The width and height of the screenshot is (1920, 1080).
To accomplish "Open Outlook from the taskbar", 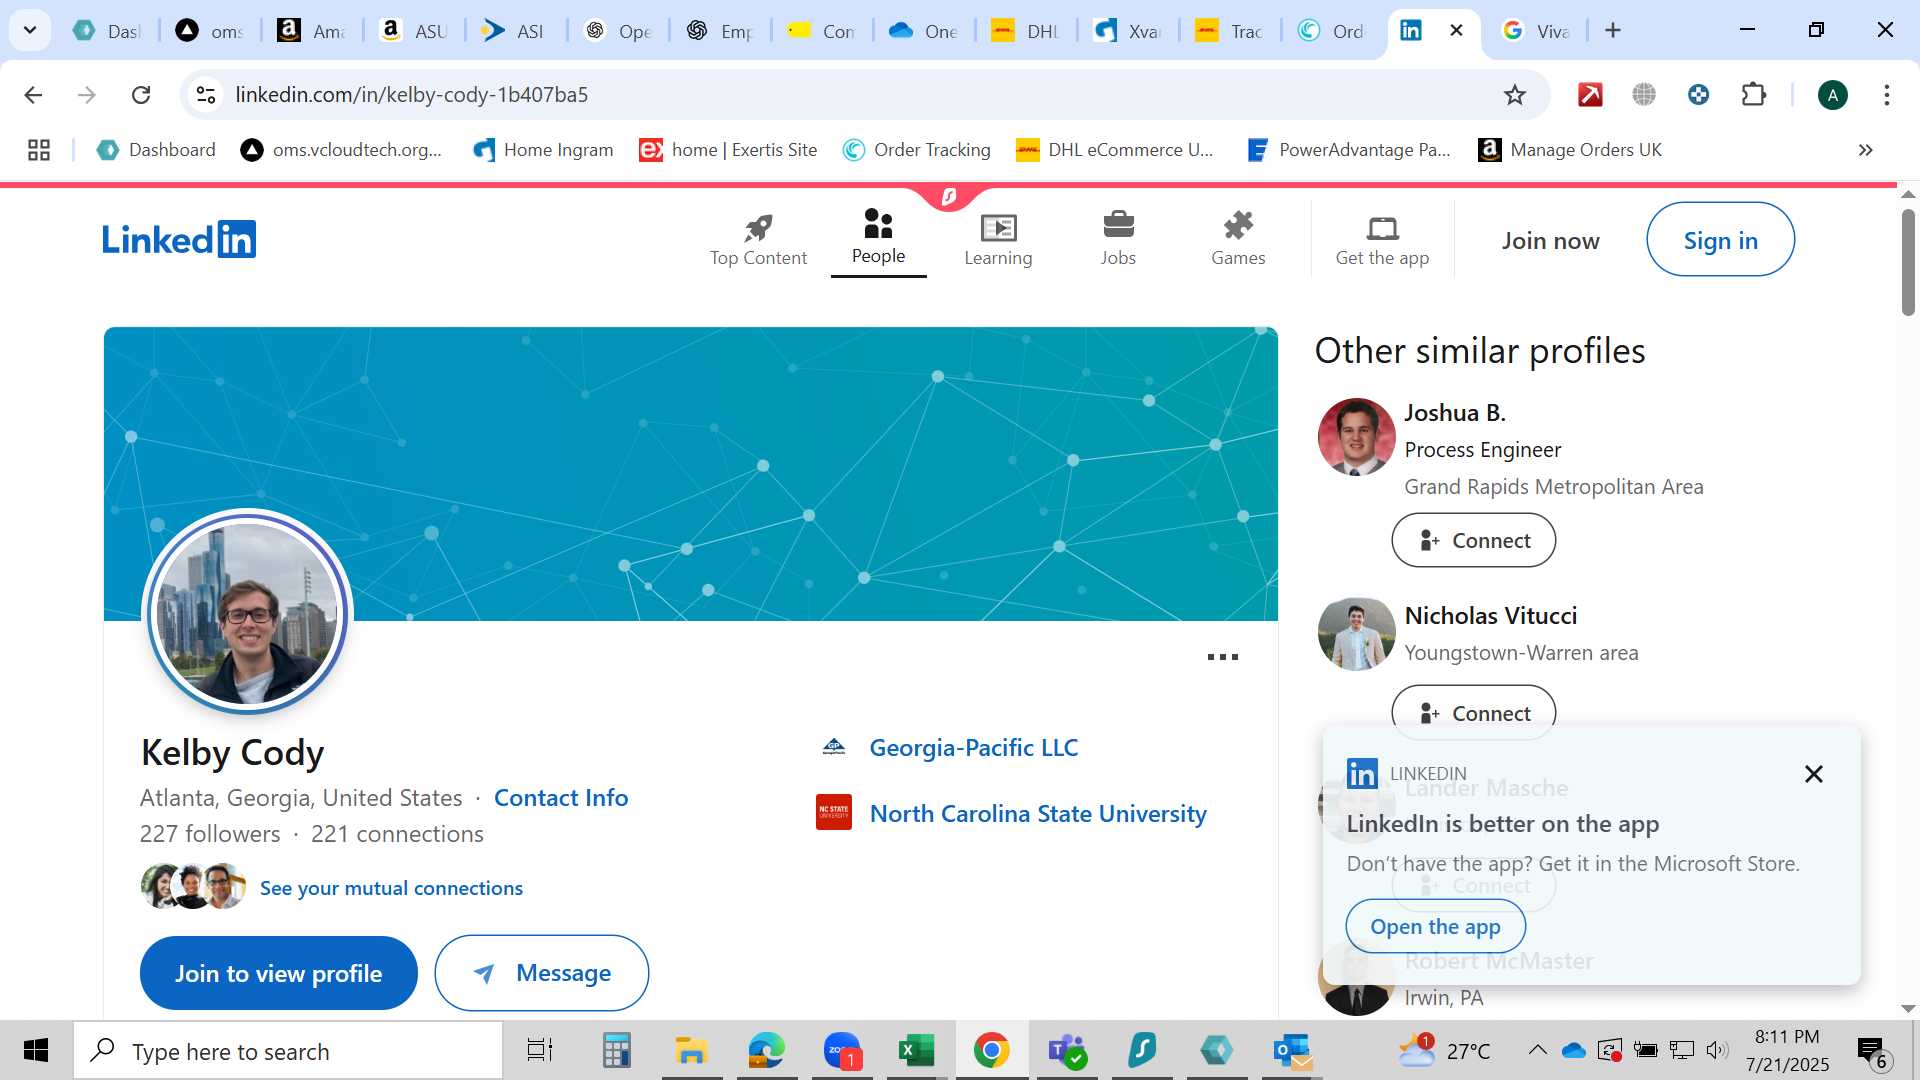I will point(1292,1051).
